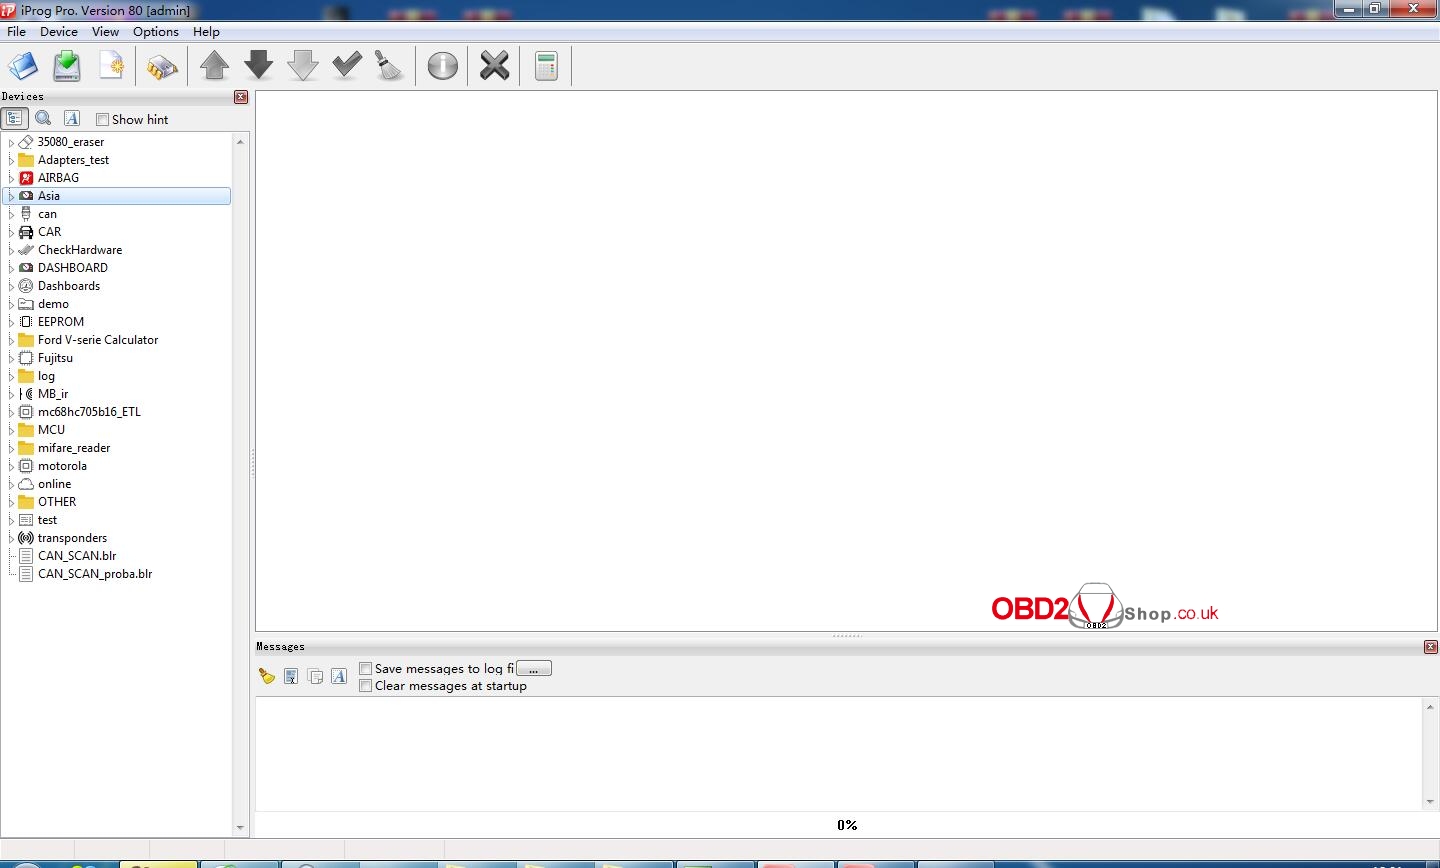Click the green arrow Save to disk icon

point(67,67)
